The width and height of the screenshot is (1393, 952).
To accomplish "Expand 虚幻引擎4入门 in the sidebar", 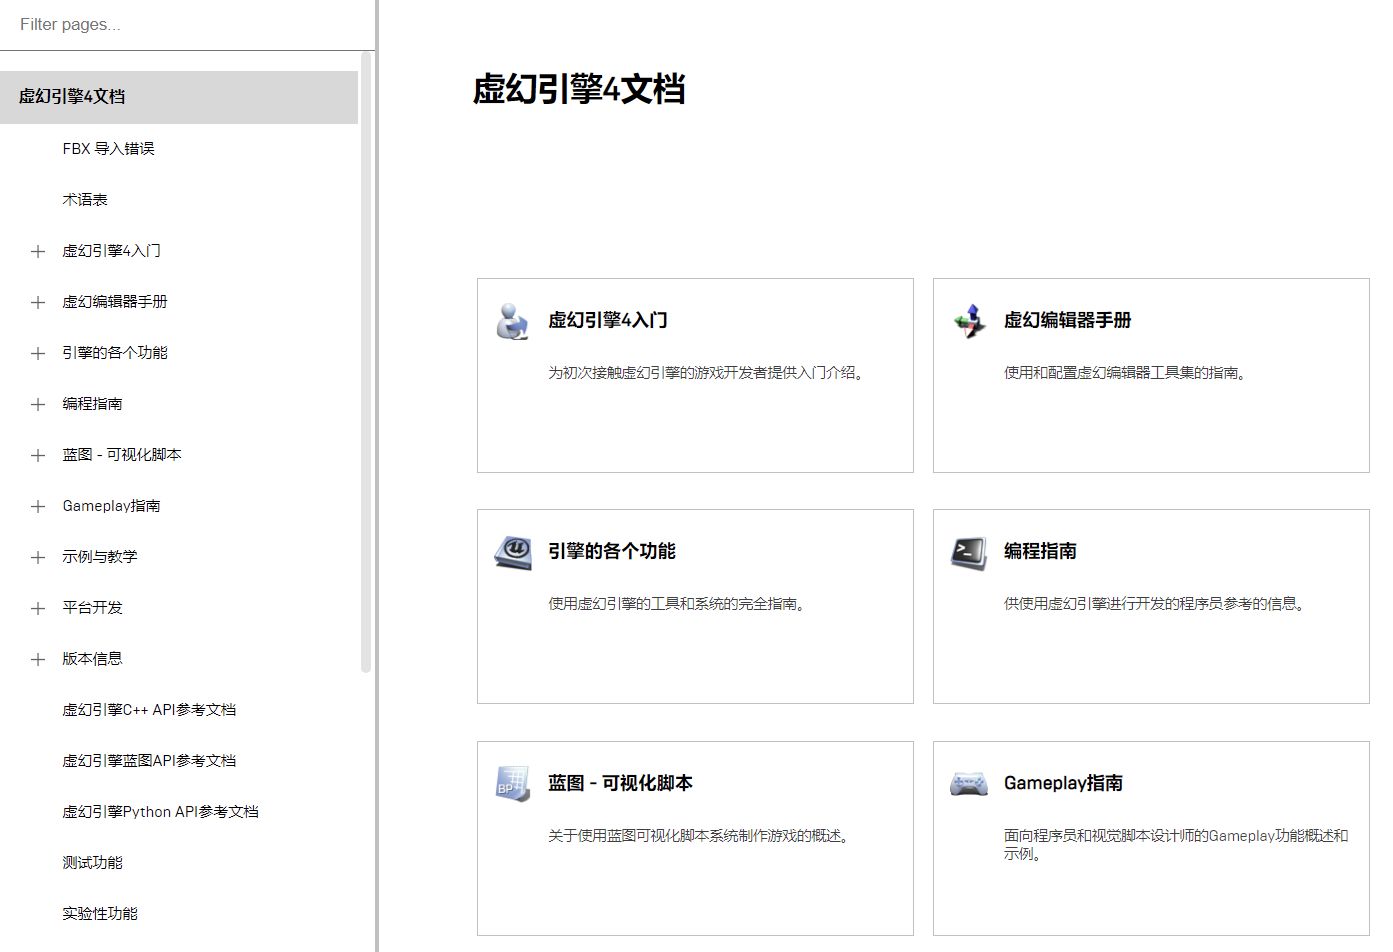I will coord(37,250).
